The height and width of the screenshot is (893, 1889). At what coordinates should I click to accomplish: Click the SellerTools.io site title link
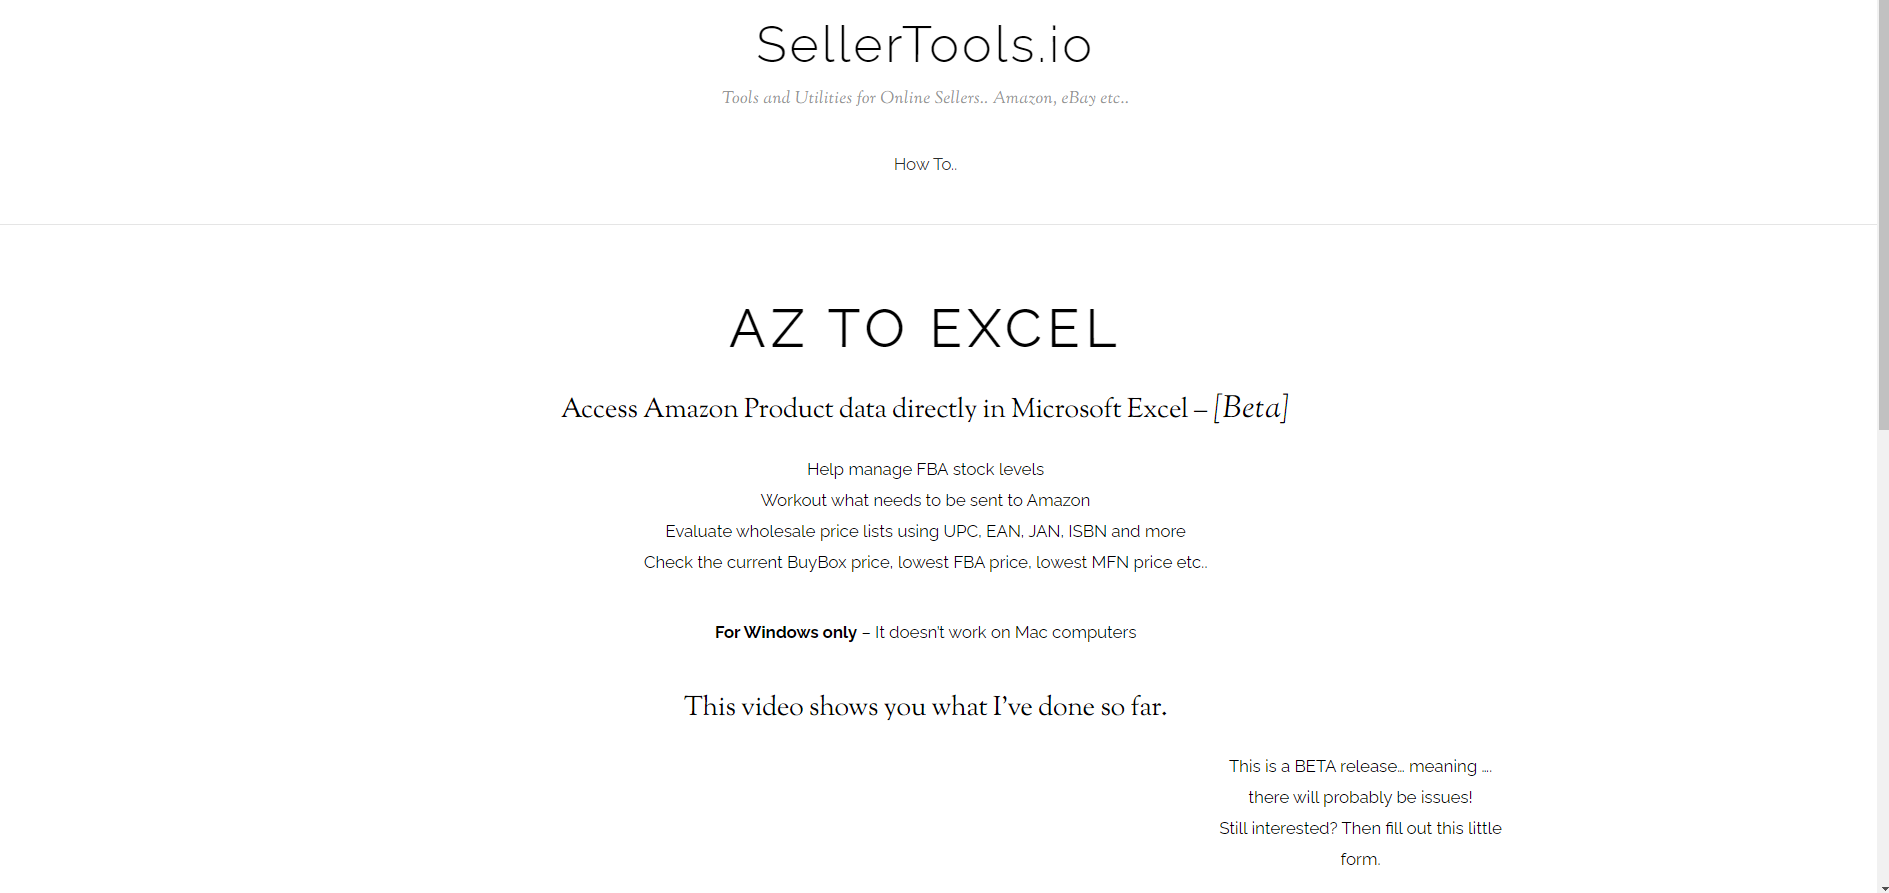924,44
